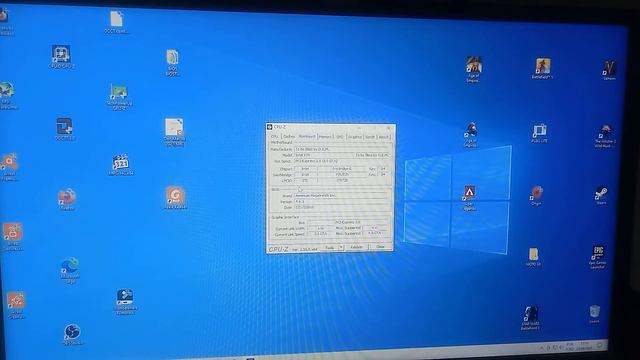Click the BIOS Date value field
Screen dimensions: 640x360
[x=340, y=207]
